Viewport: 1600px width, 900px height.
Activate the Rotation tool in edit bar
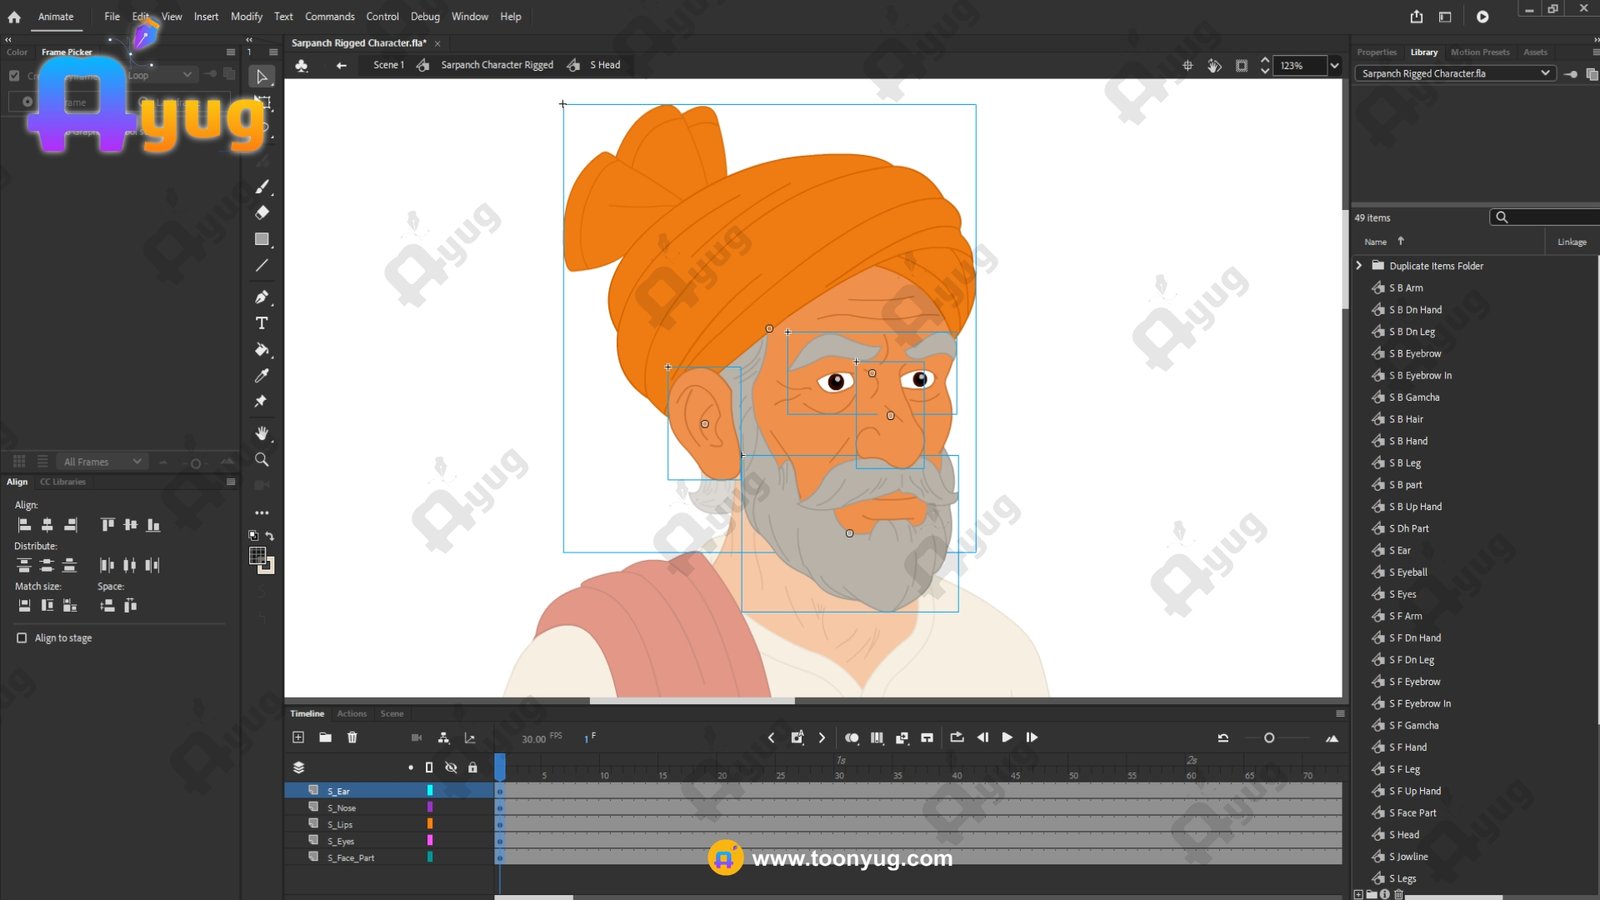pyautogui.click(x=1214, y=65)
